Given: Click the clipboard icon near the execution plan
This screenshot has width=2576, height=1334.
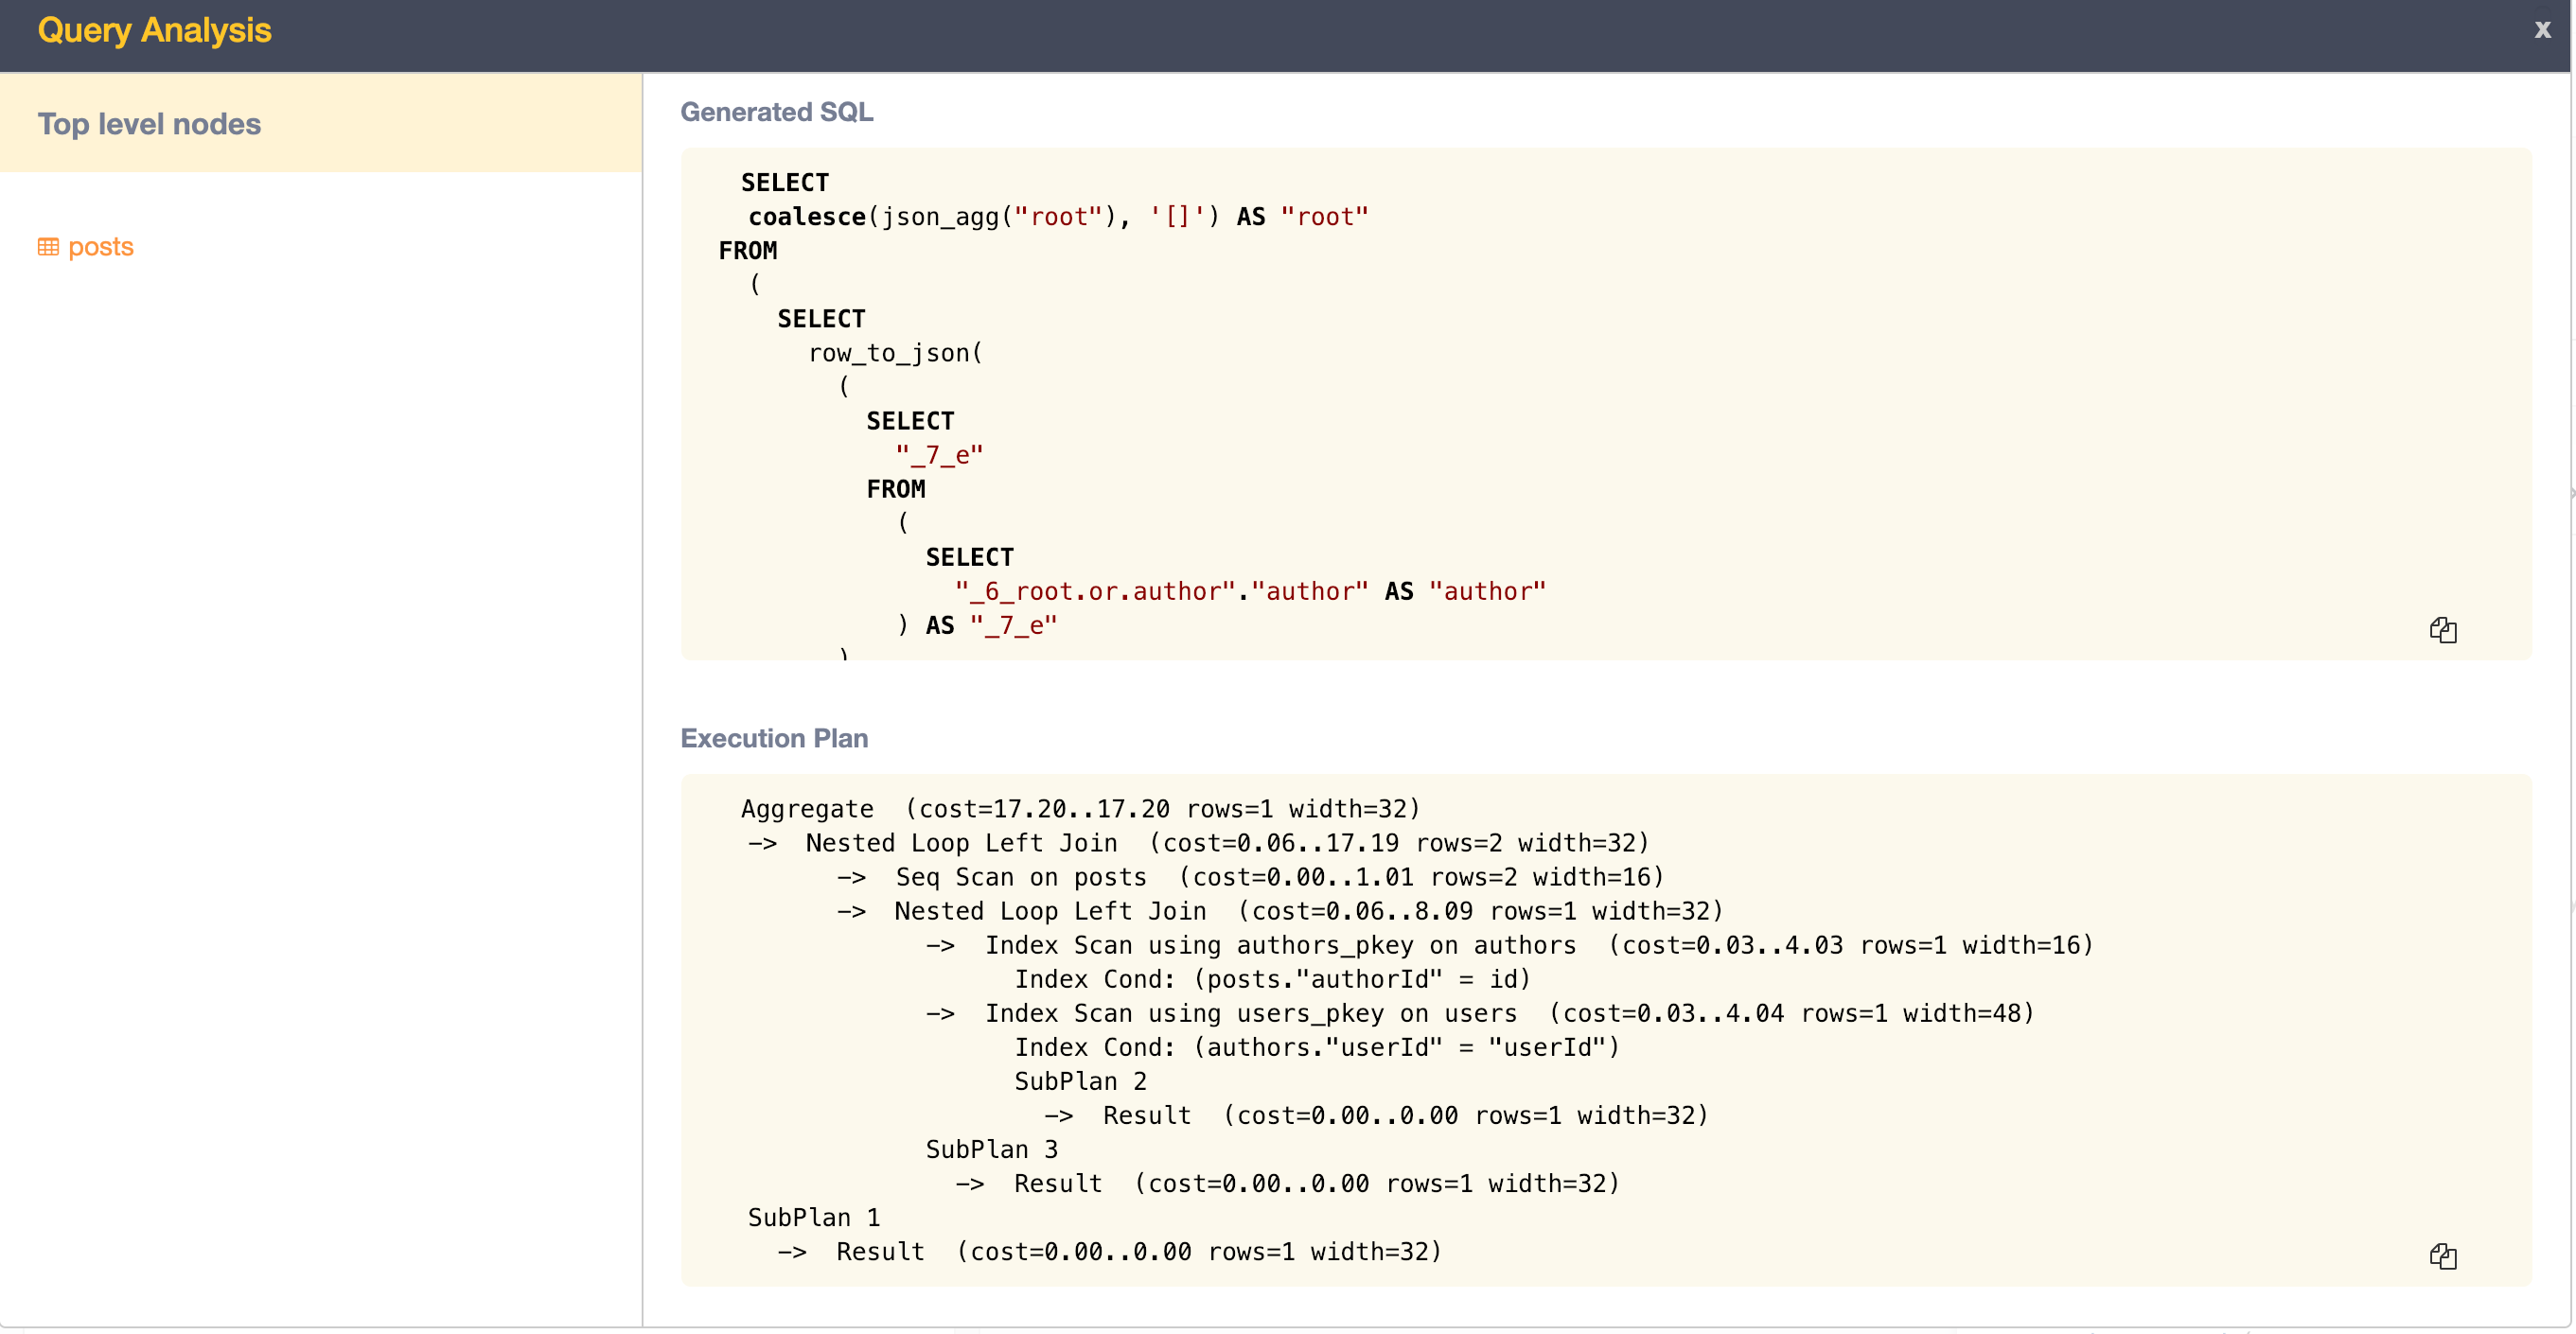Looking at the screenshot, I should pyautogui.click(x=2443, y=1256).
